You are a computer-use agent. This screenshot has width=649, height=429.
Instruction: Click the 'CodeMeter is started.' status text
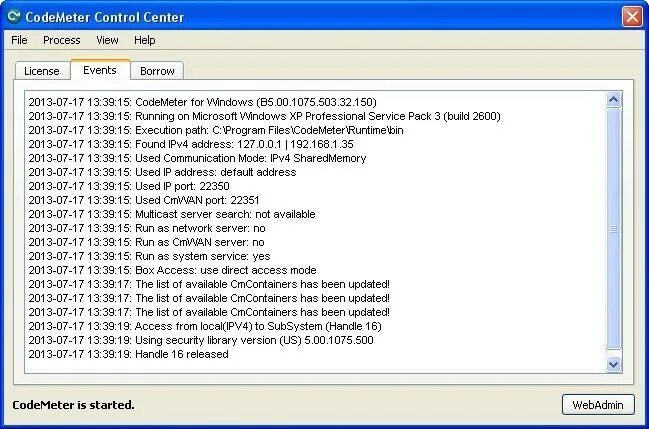click(x=73, y=405)
